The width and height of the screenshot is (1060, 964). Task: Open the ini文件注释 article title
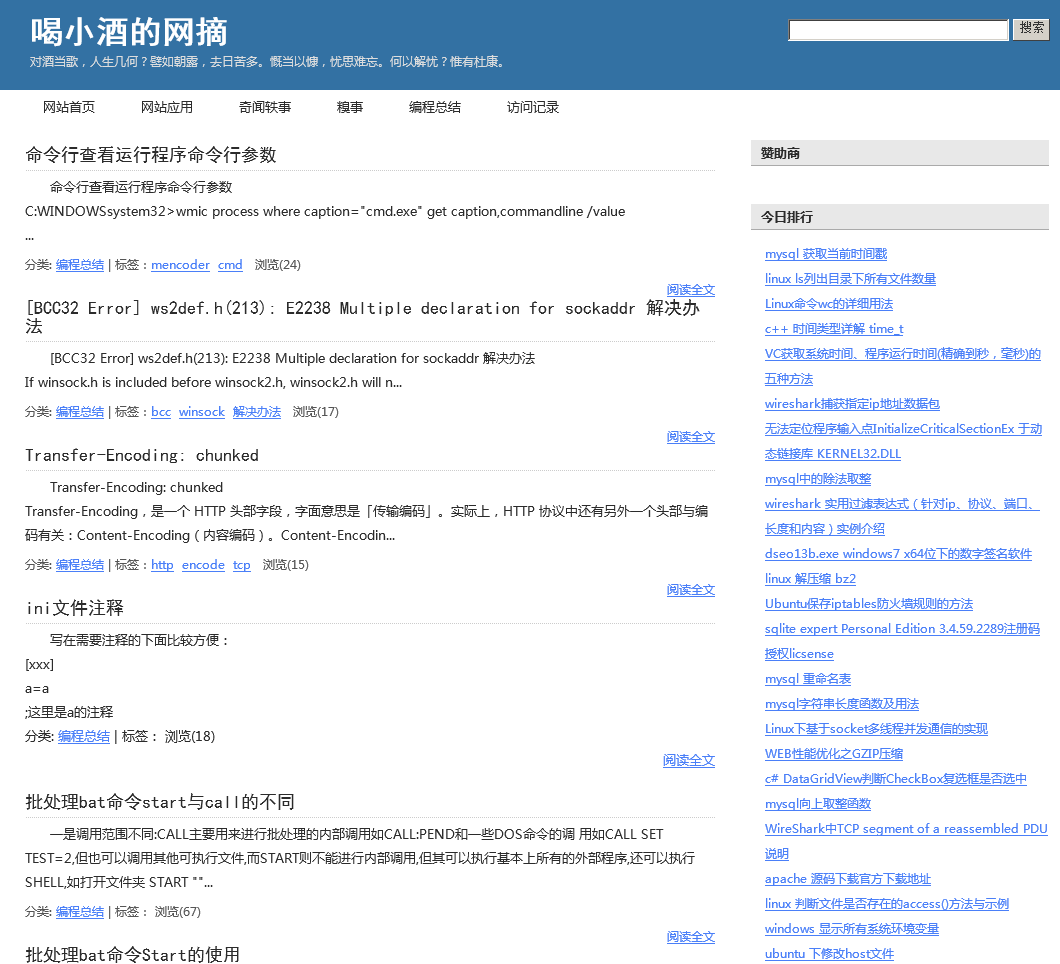coord(74,608)
